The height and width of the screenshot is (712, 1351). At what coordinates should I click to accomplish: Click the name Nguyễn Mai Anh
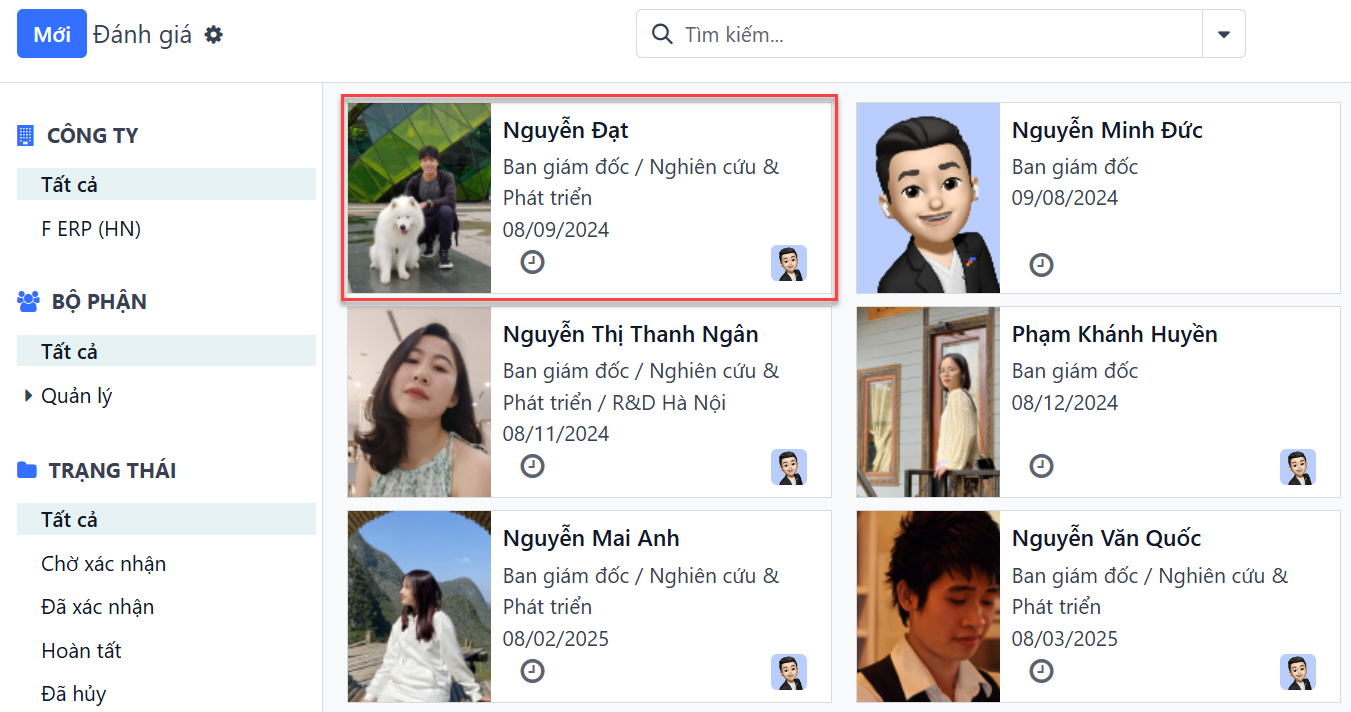pyautogui.click(x=591, y=539)
